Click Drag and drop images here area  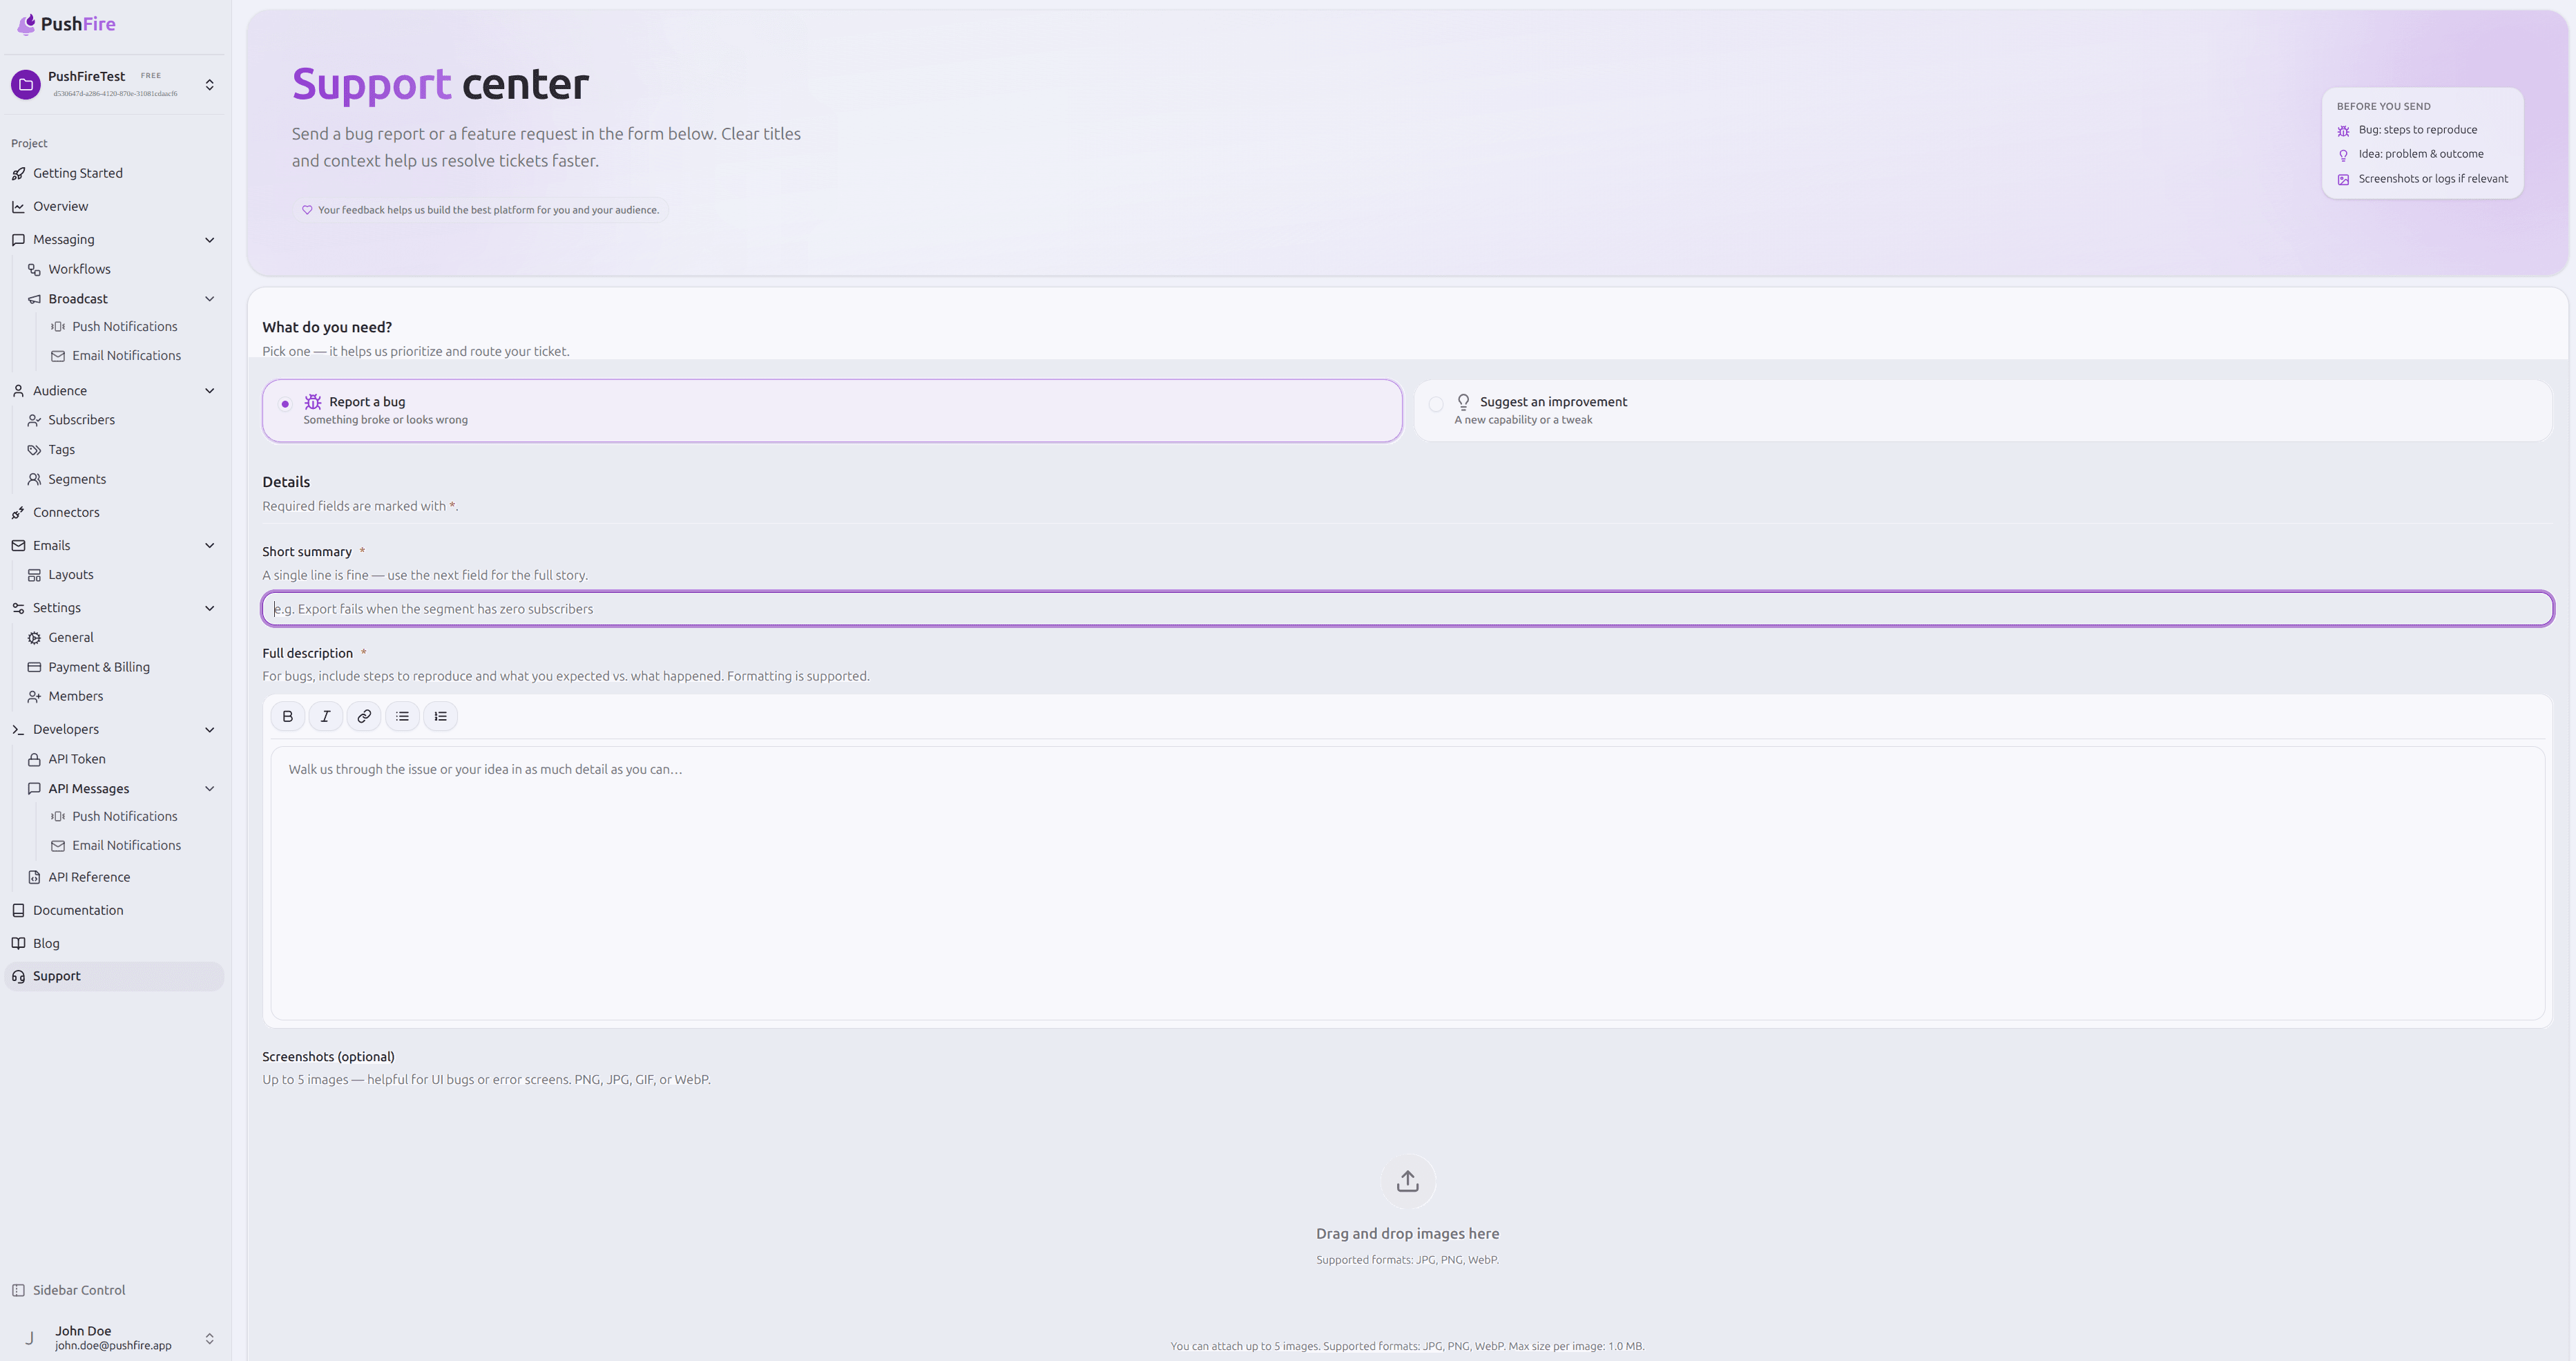(1407, 1234)
